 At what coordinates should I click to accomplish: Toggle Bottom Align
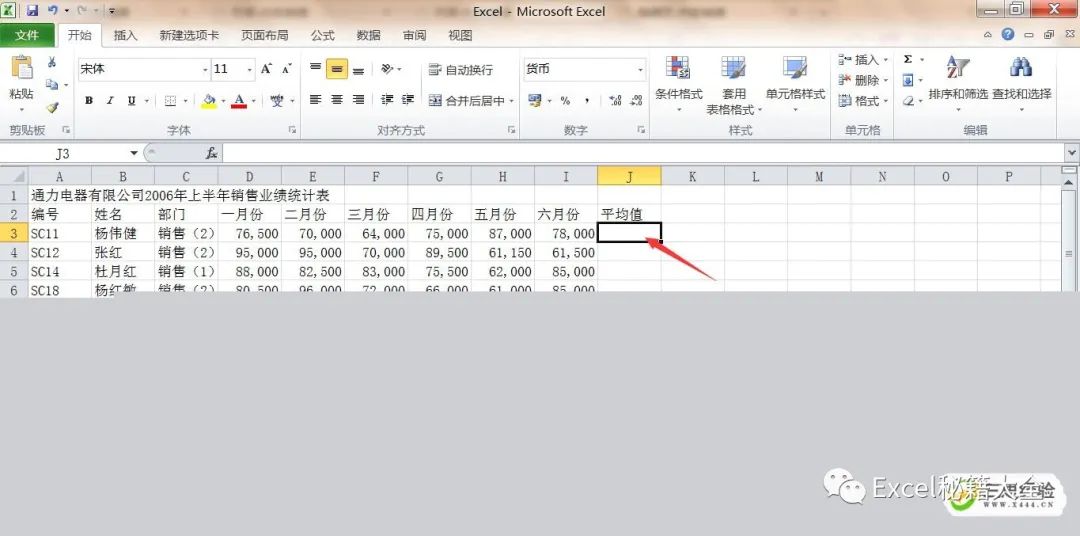click(358, 69)
